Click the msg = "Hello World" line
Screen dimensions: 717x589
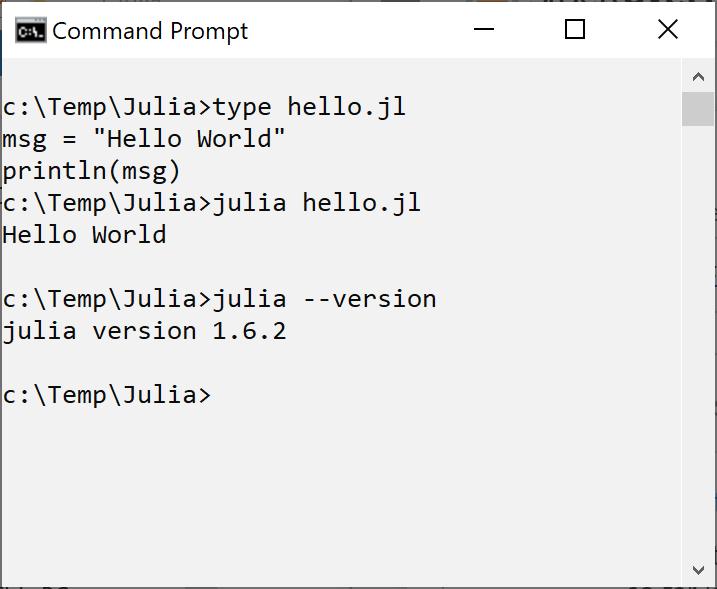pos(144,139)
